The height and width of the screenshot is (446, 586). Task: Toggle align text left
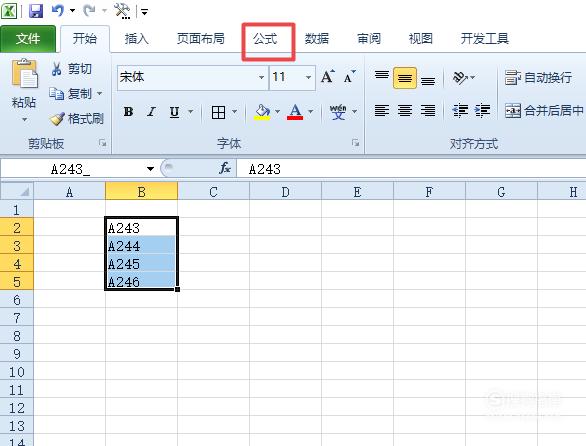(382, 111)
